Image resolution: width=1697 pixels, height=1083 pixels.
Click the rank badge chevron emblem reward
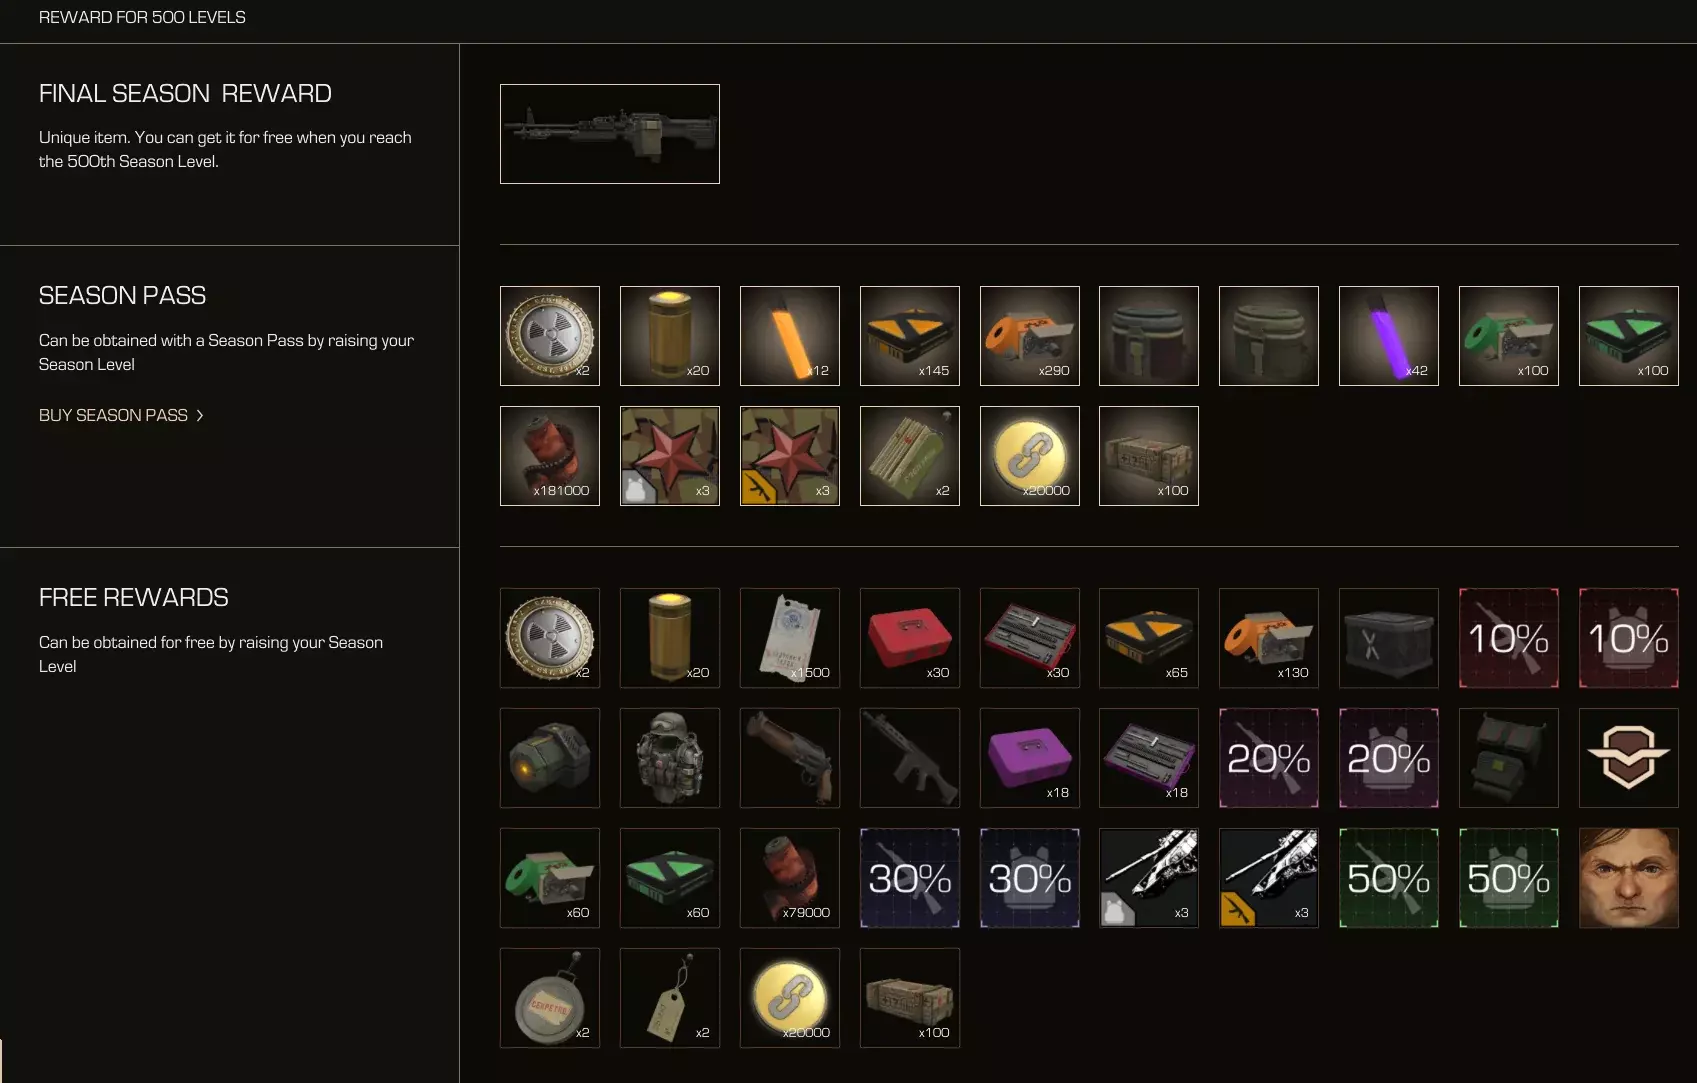click(x=1629, y=758)
